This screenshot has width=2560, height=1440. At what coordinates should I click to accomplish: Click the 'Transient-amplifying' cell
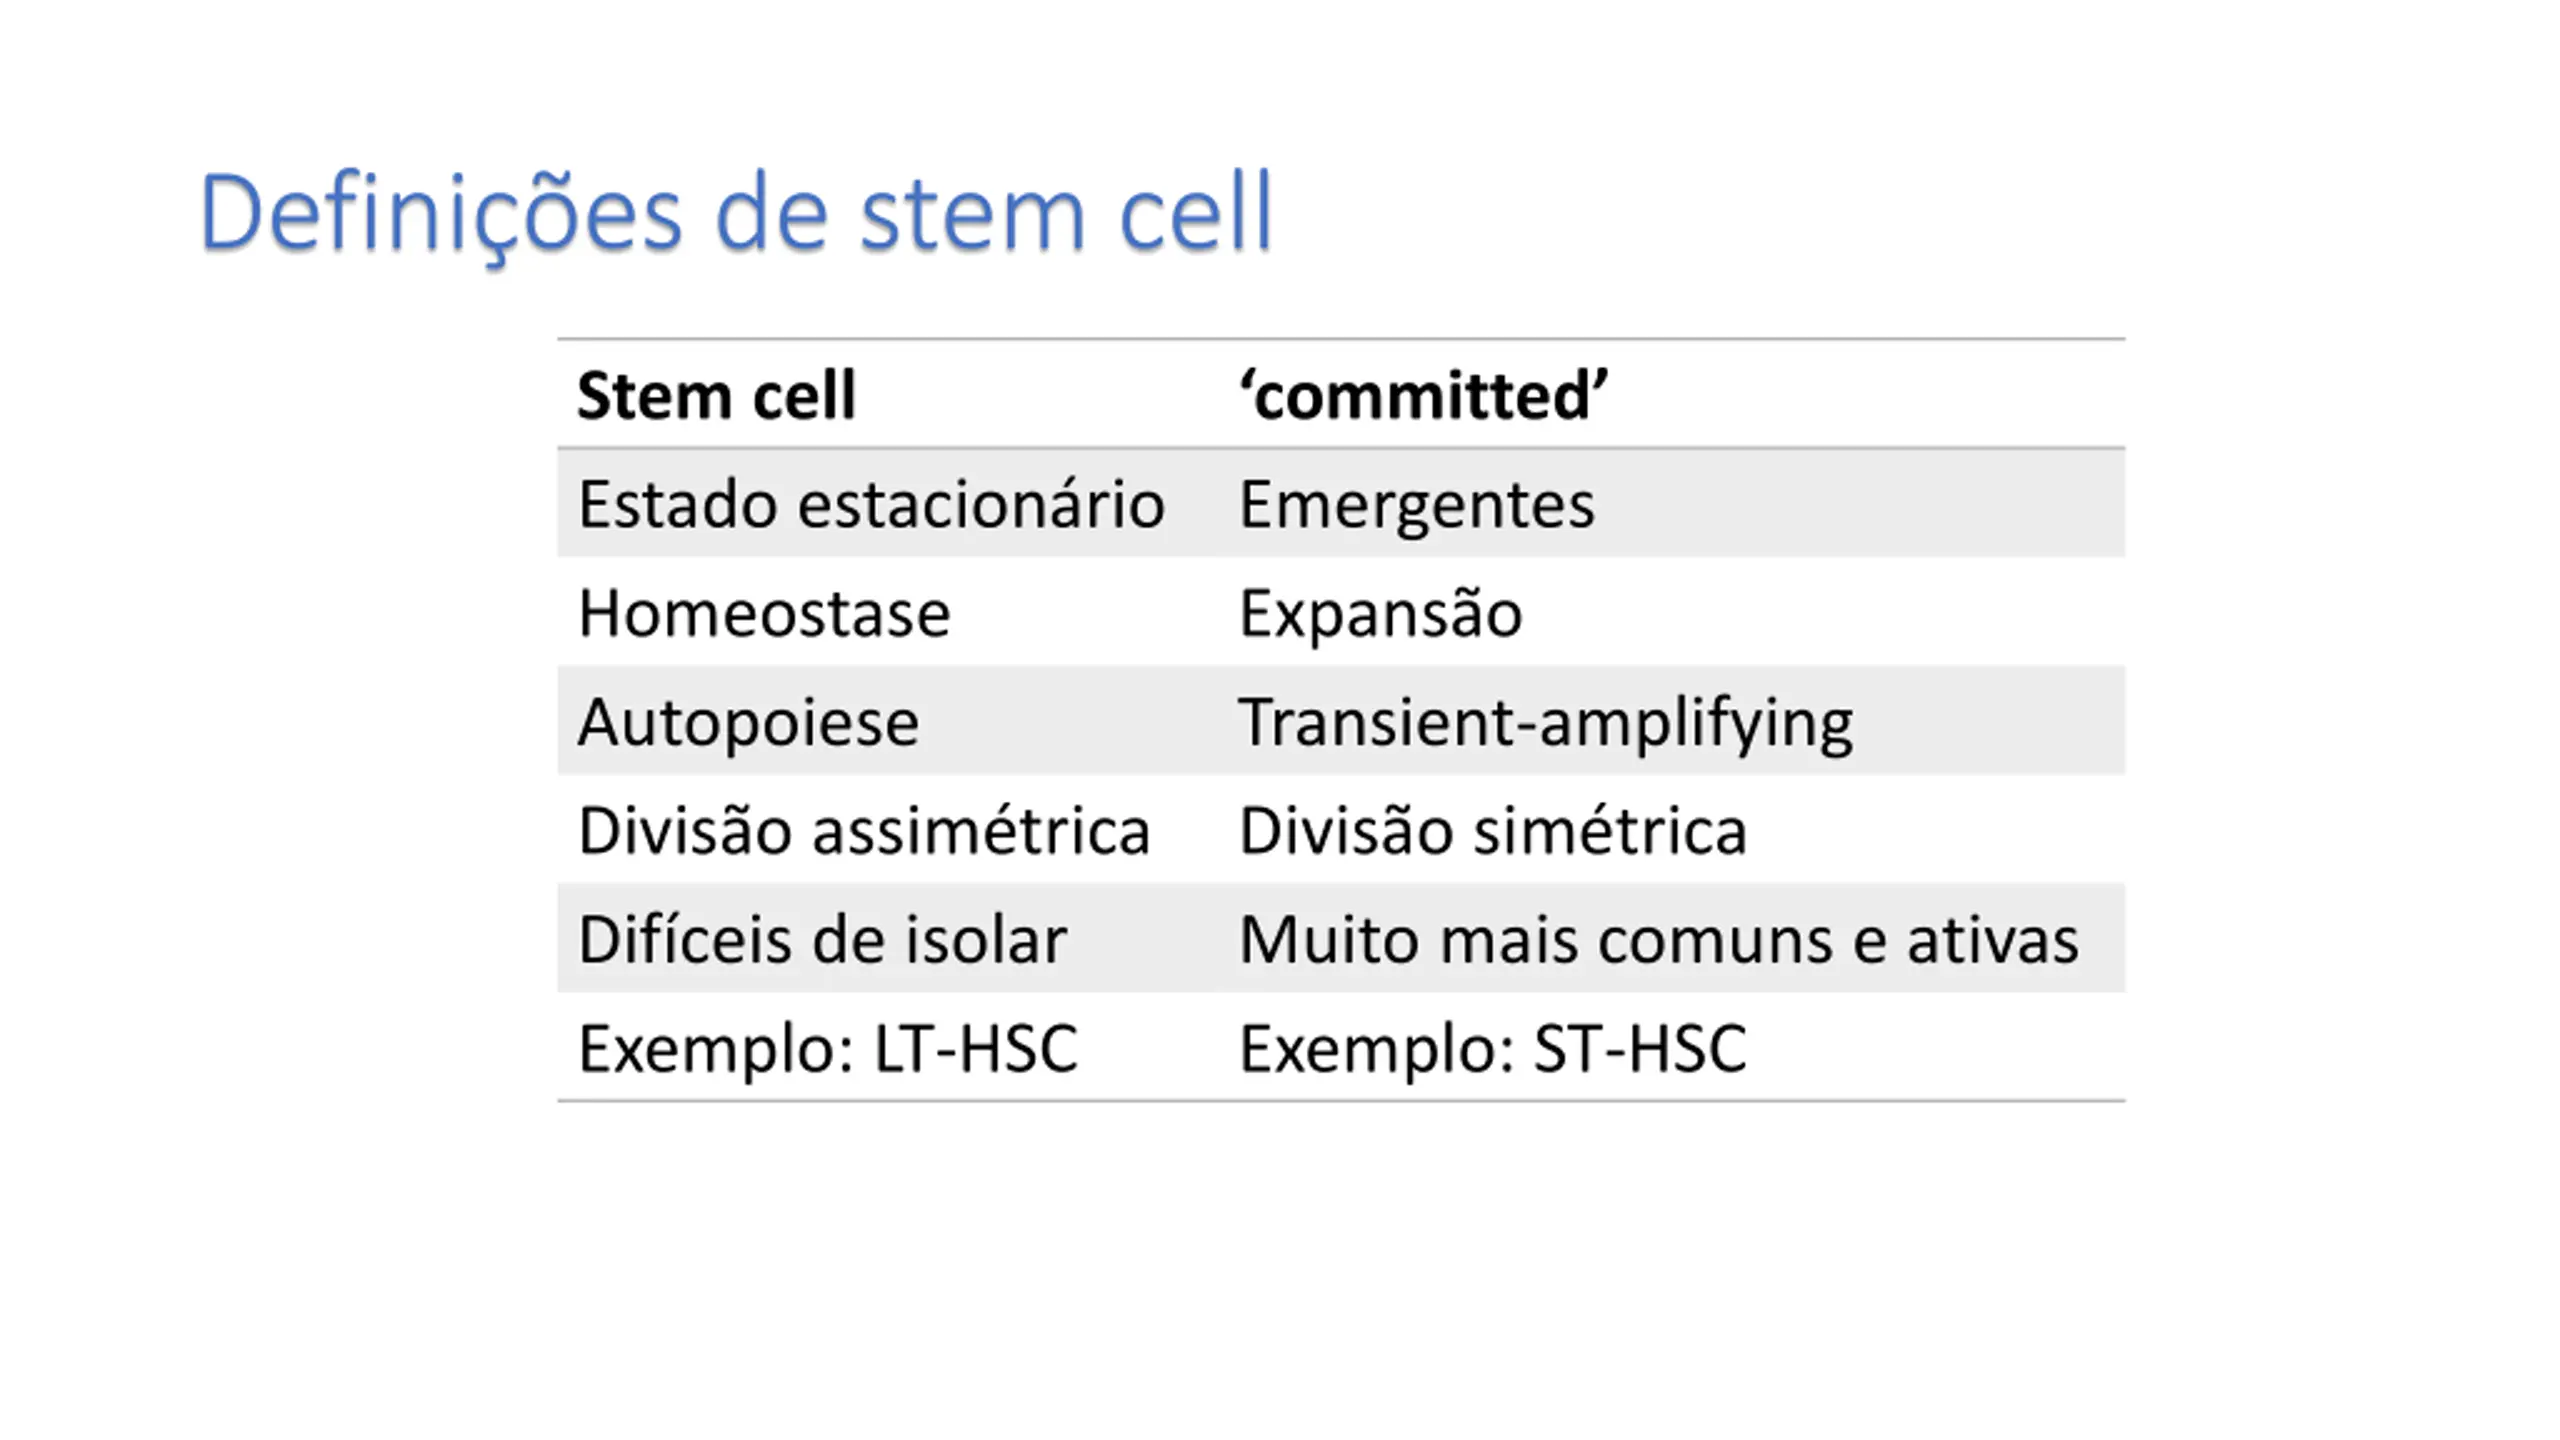(1672, 721)
